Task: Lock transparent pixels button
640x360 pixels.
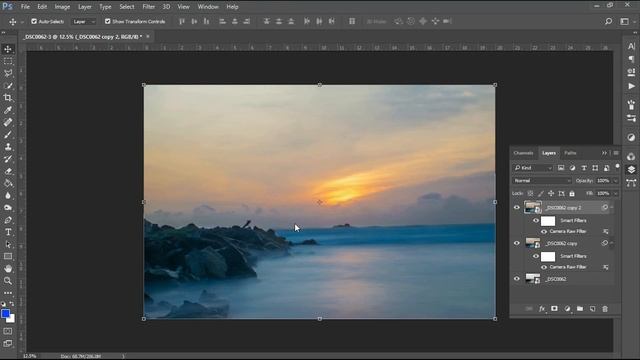Action: click(530, 193)
